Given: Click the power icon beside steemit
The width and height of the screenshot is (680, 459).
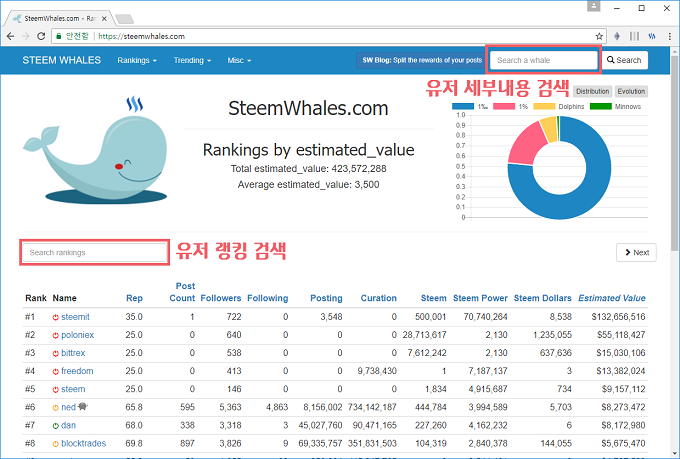Looking at the screenshot, I should 56,317.
